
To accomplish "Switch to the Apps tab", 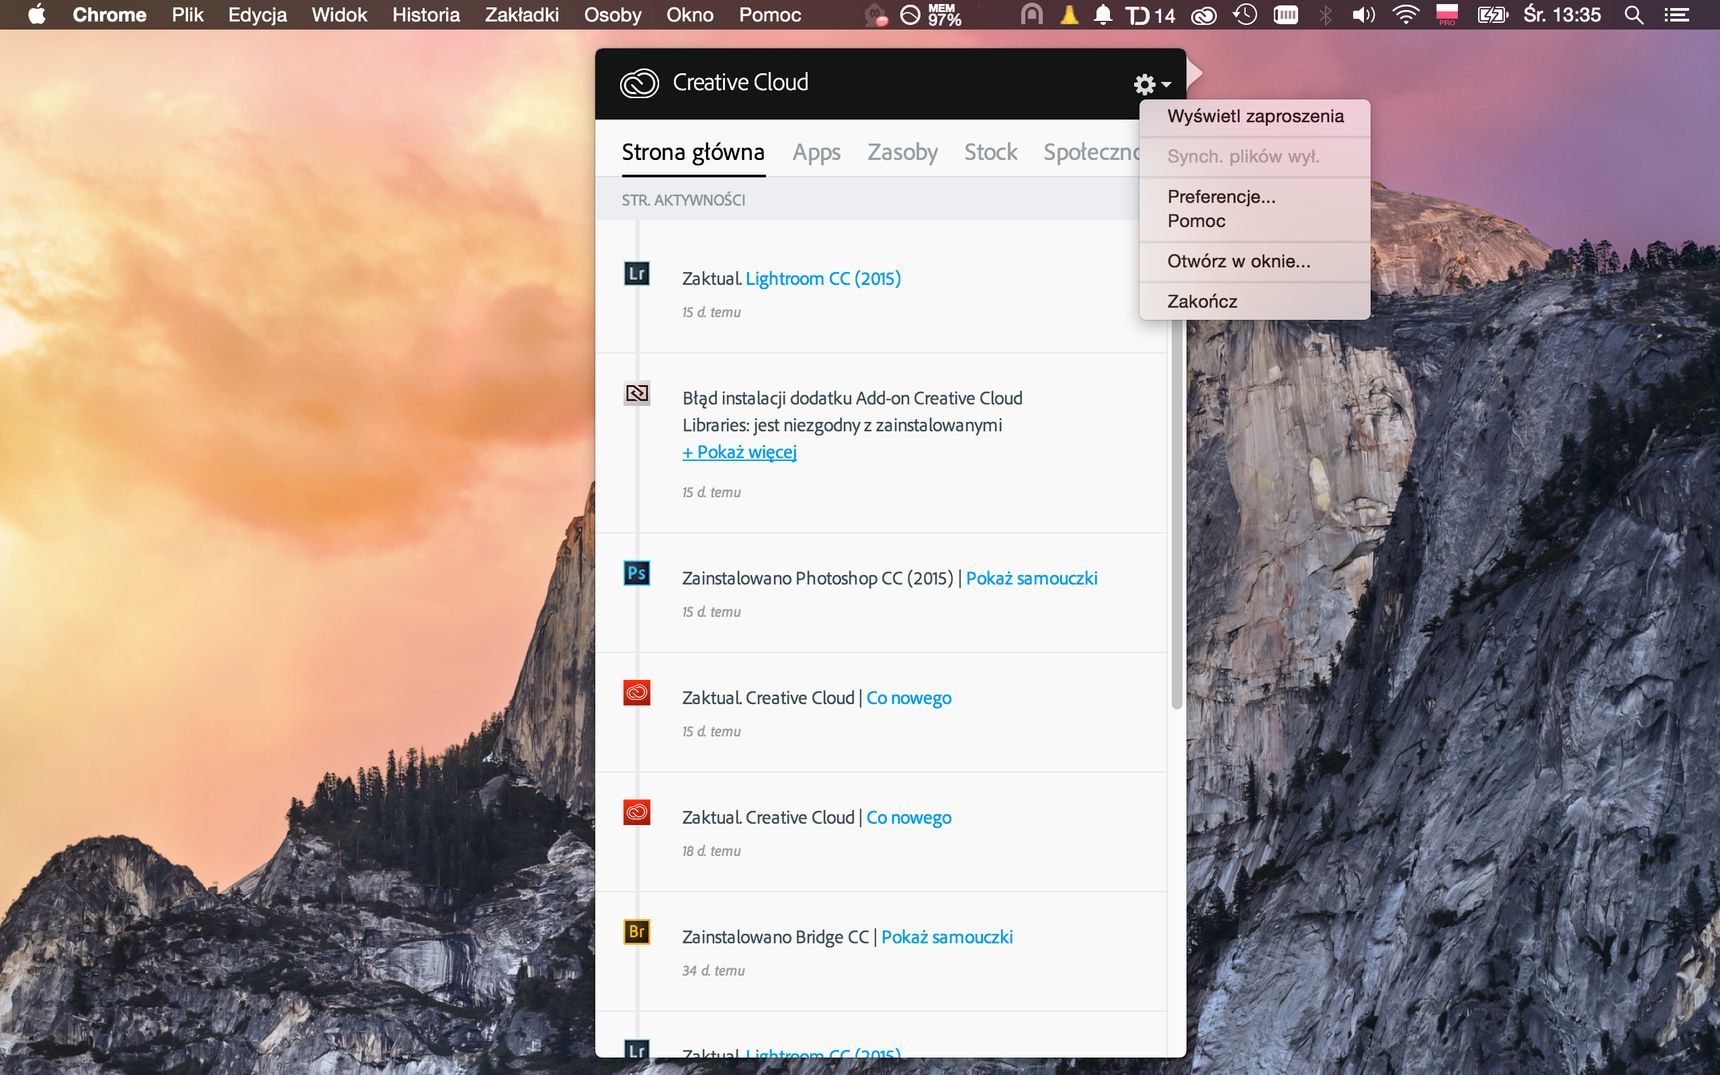I will click(816, 152).
